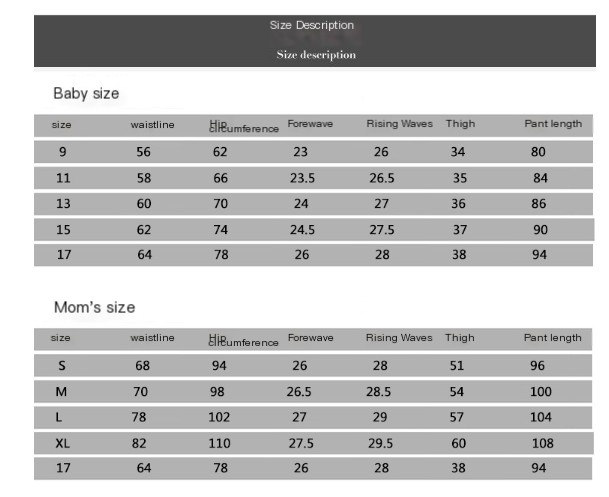Click Rising Waves value 29.5 in XL row
Screen dimensions: 609x497
point(379,442)
